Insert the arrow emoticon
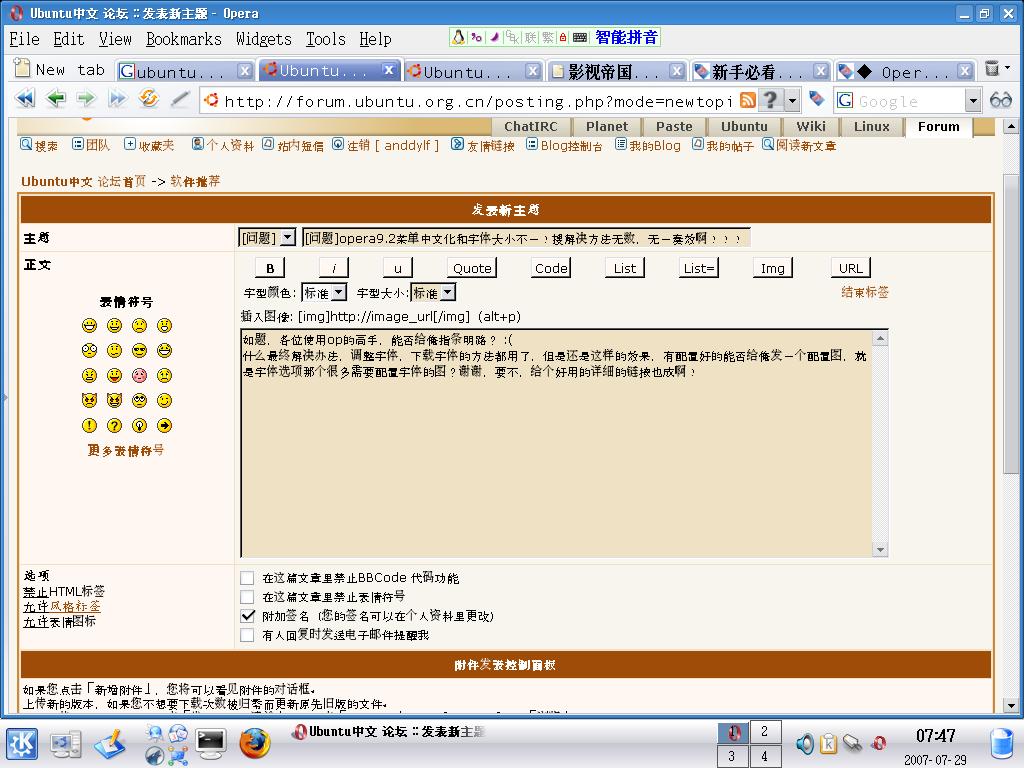1024x768 pixels. [x=165, y=426]
